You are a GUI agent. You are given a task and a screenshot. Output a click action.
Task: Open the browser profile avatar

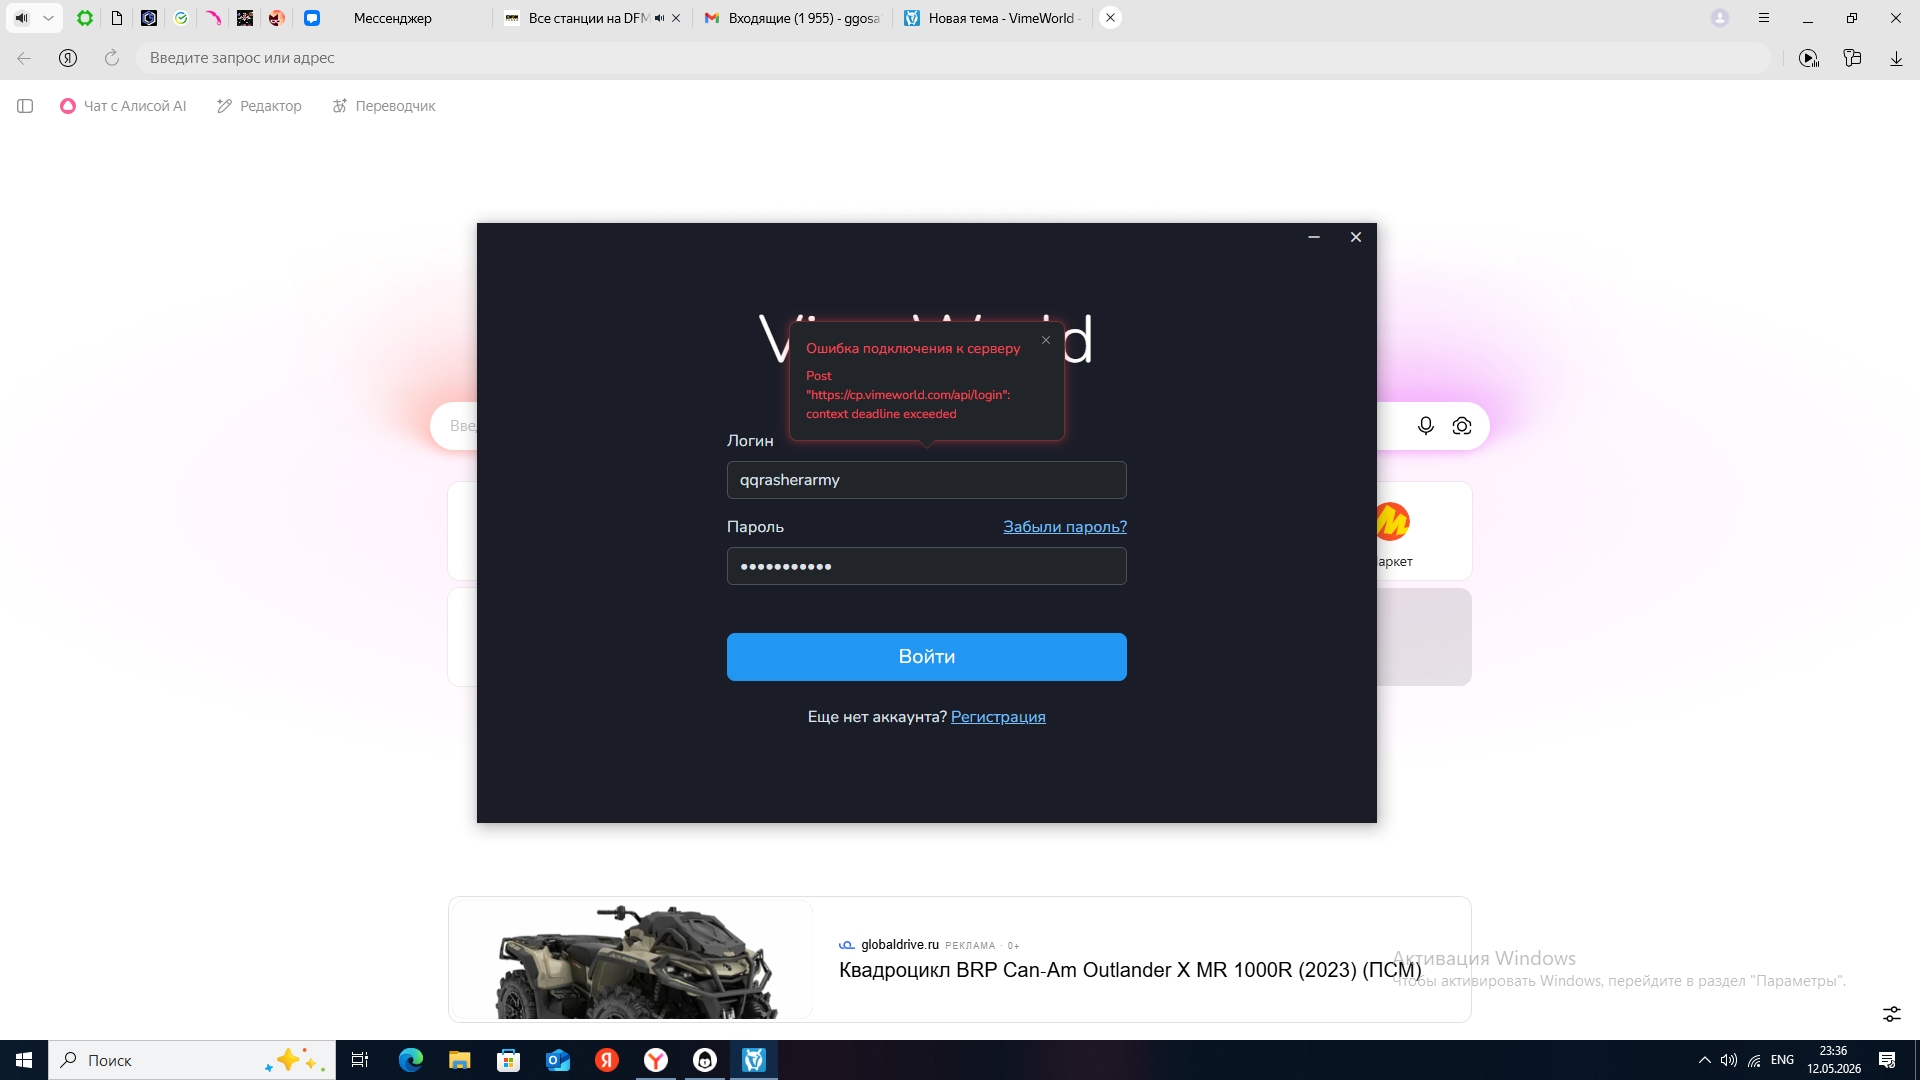[1720, 18]
